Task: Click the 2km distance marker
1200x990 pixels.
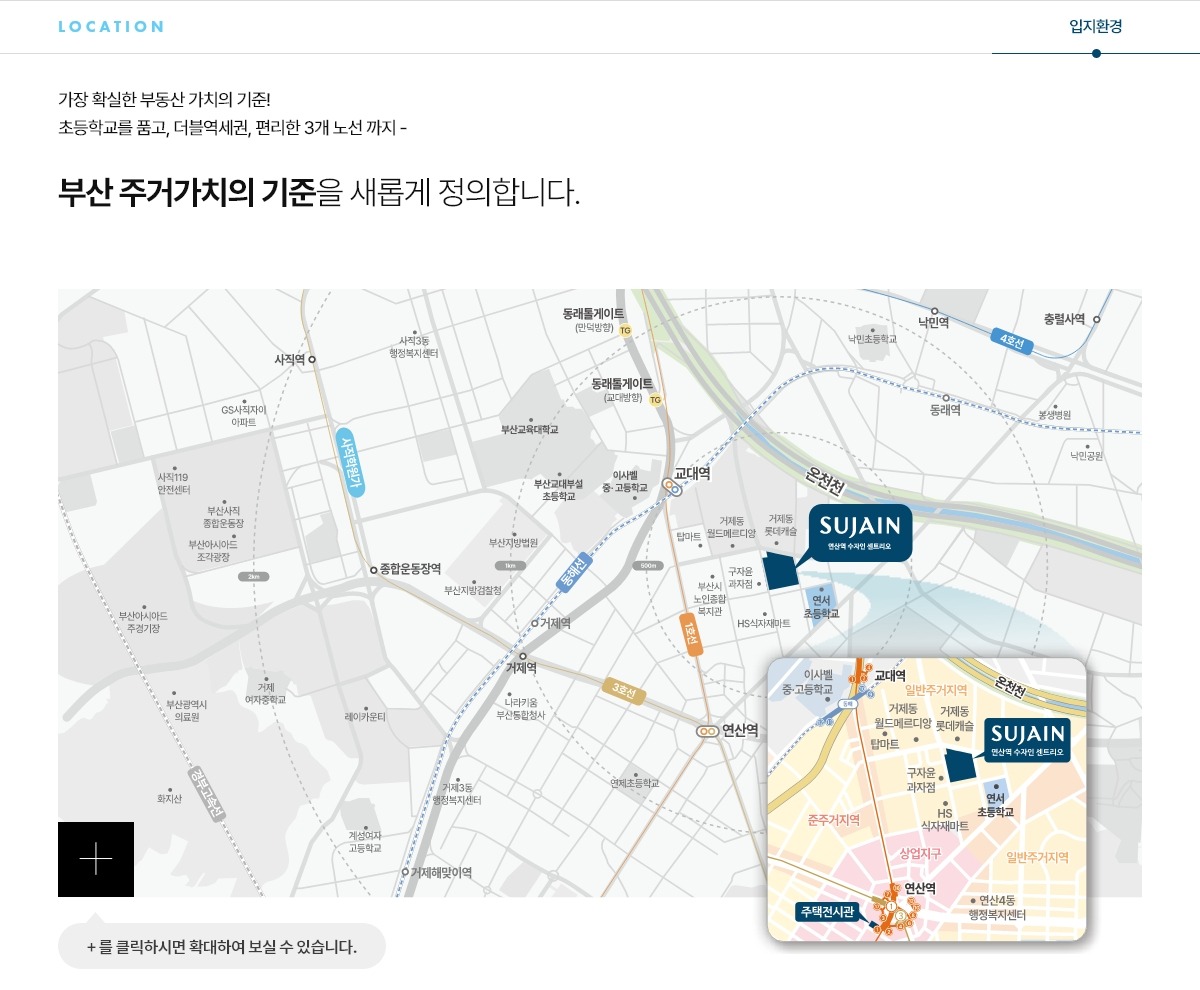Action: click(x=253, y=577)
